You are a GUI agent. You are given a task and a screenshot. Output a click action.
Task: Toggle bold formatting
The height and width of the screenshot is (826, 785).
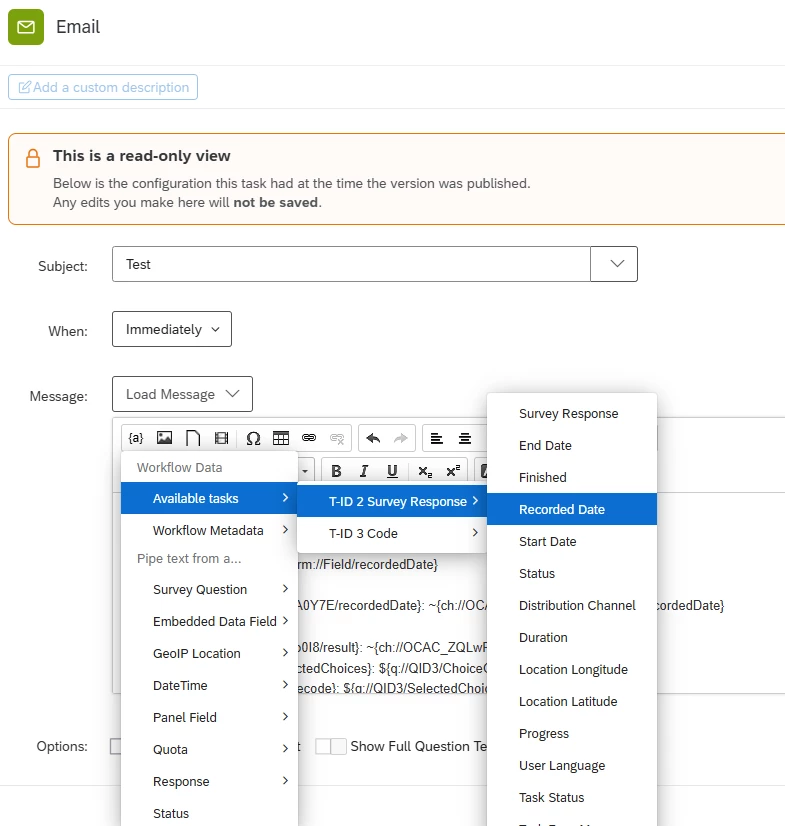pyautogui.click(x=336, y=470)
